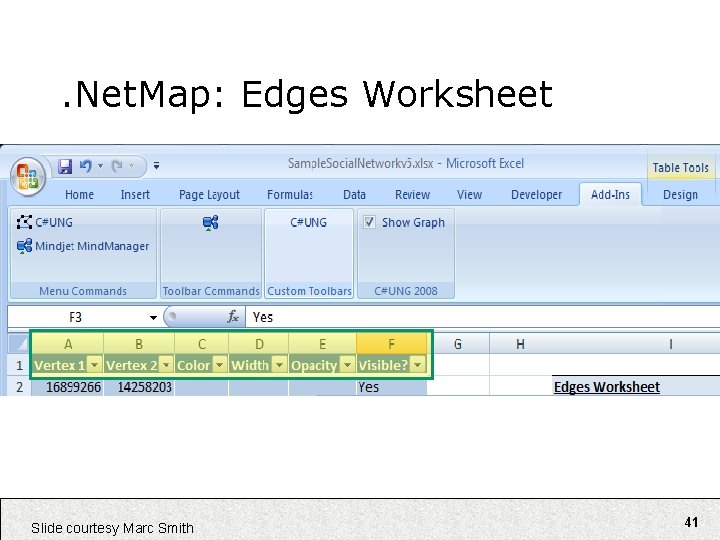Select the Data tab
720x540 pixels.
354,195
